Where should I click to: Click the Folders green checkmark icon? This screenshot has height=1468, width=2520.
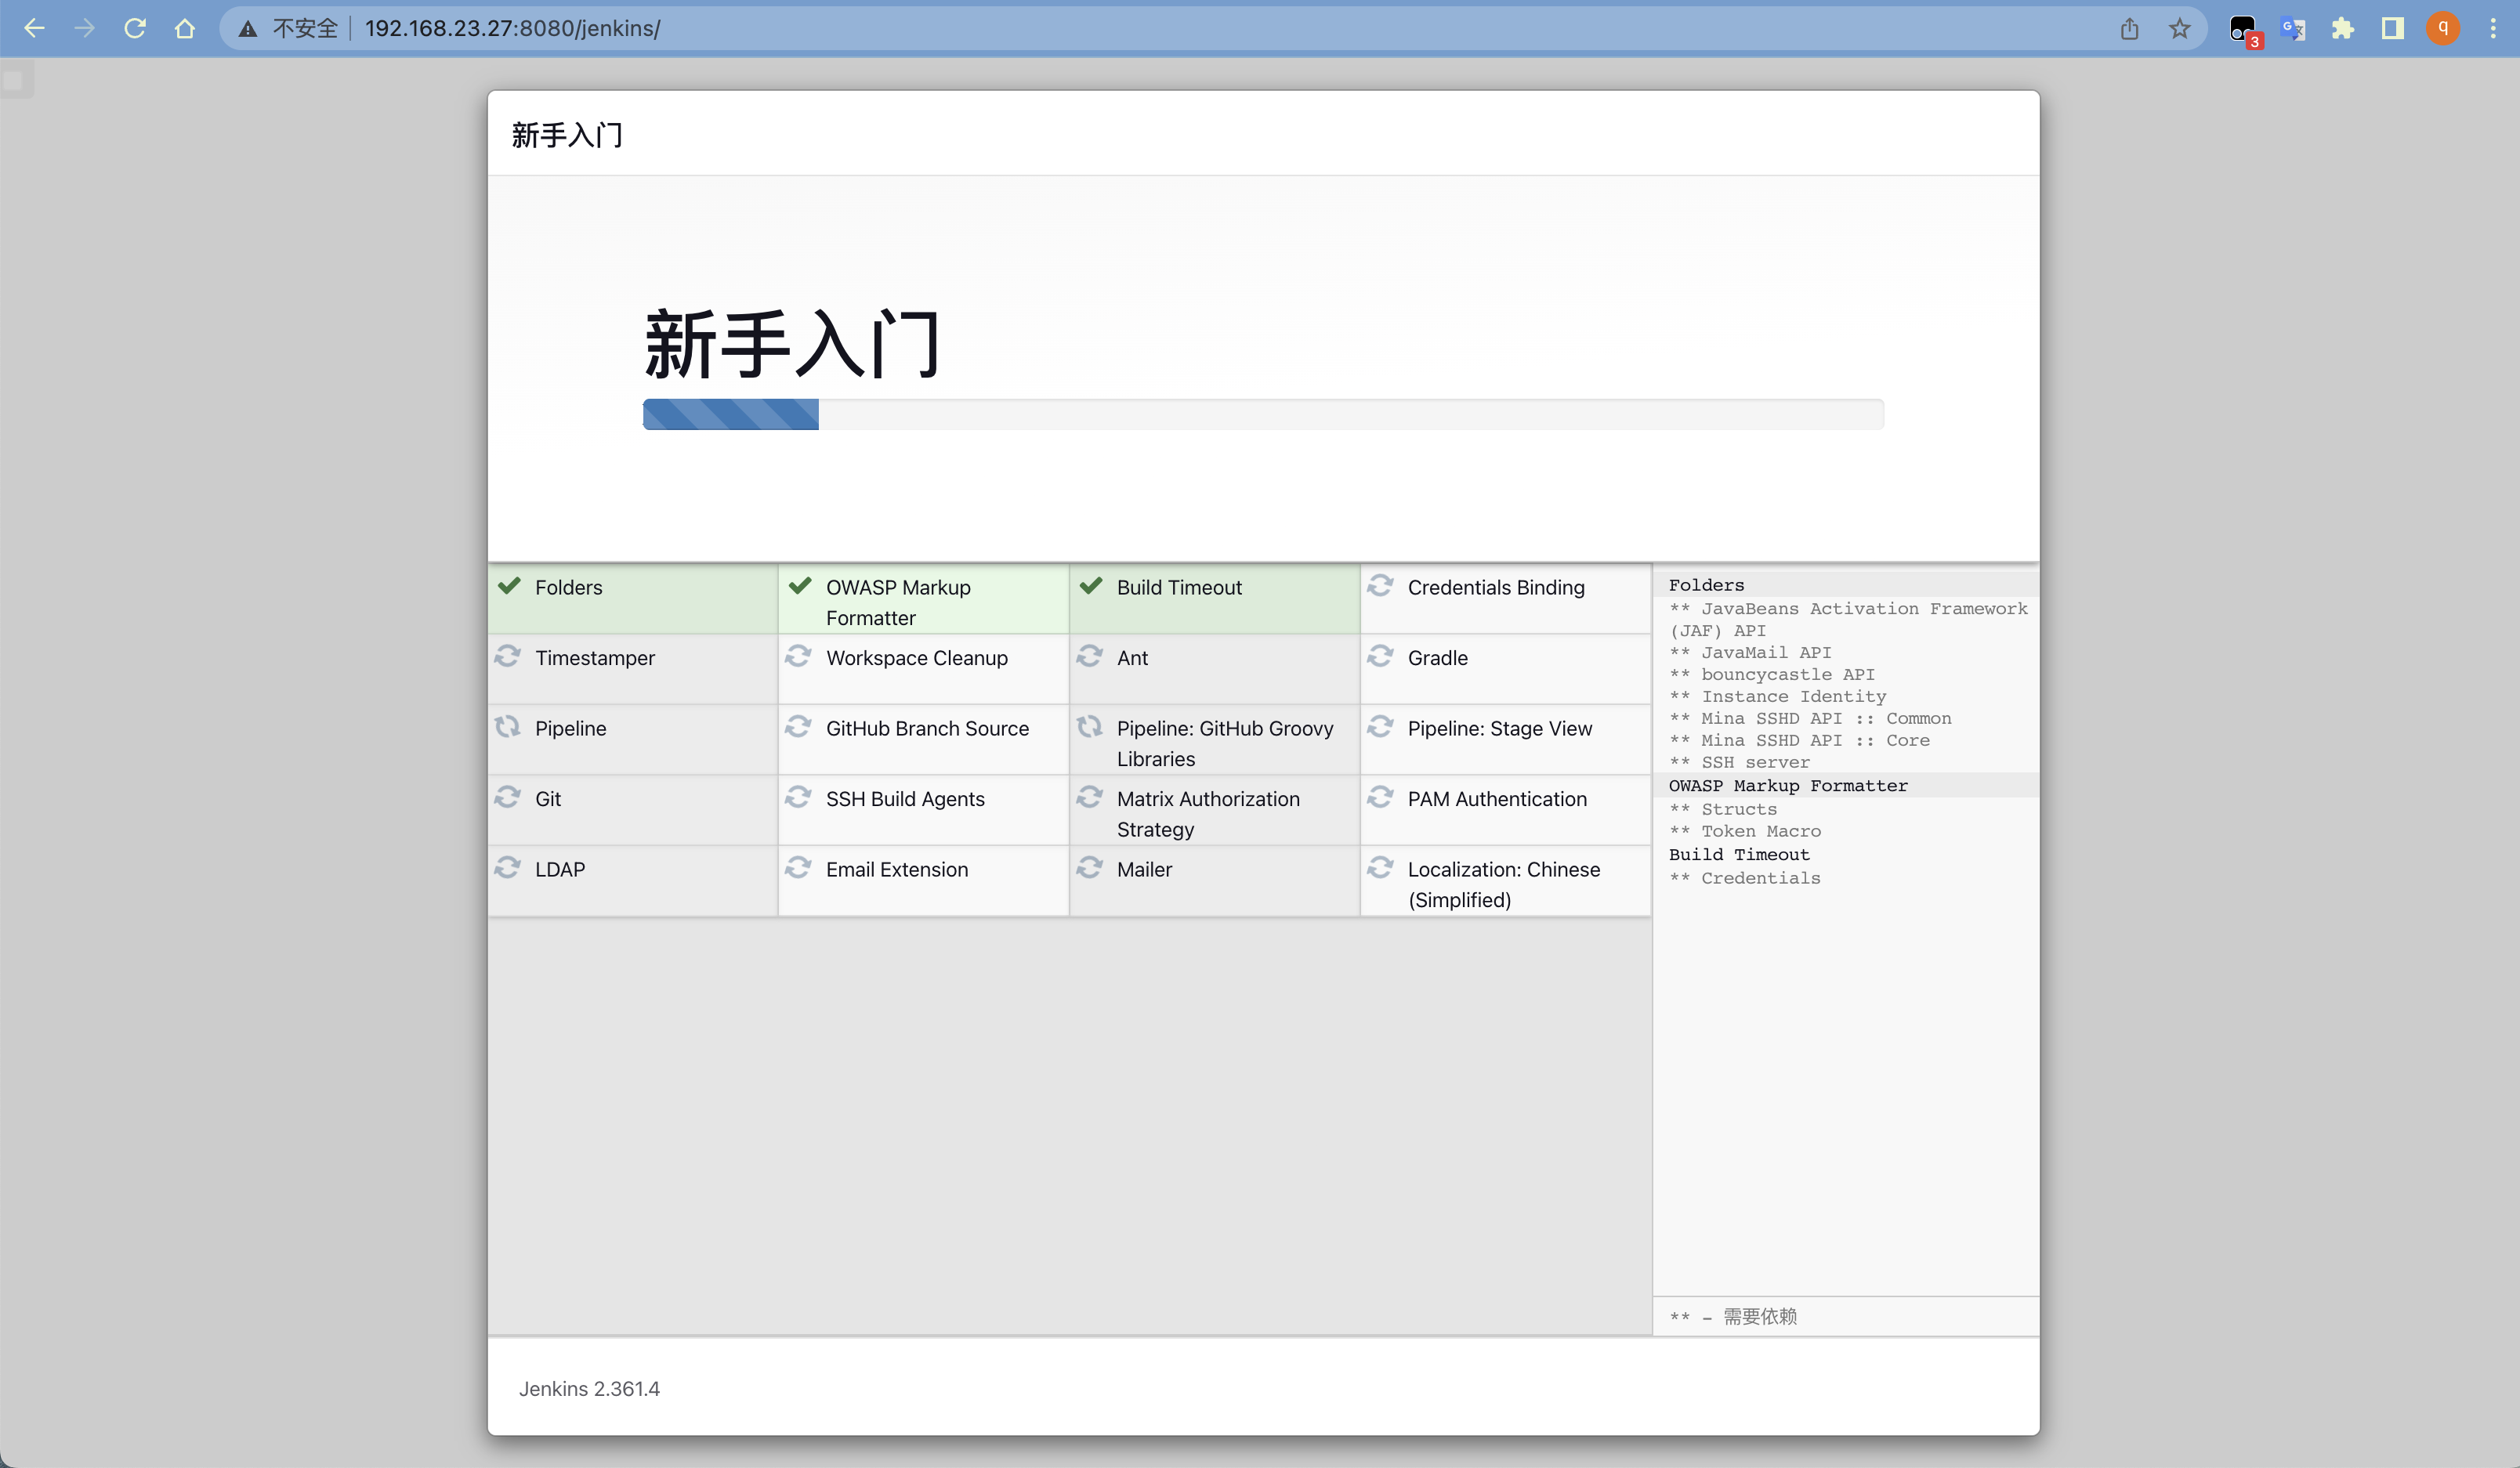[510, 586]
